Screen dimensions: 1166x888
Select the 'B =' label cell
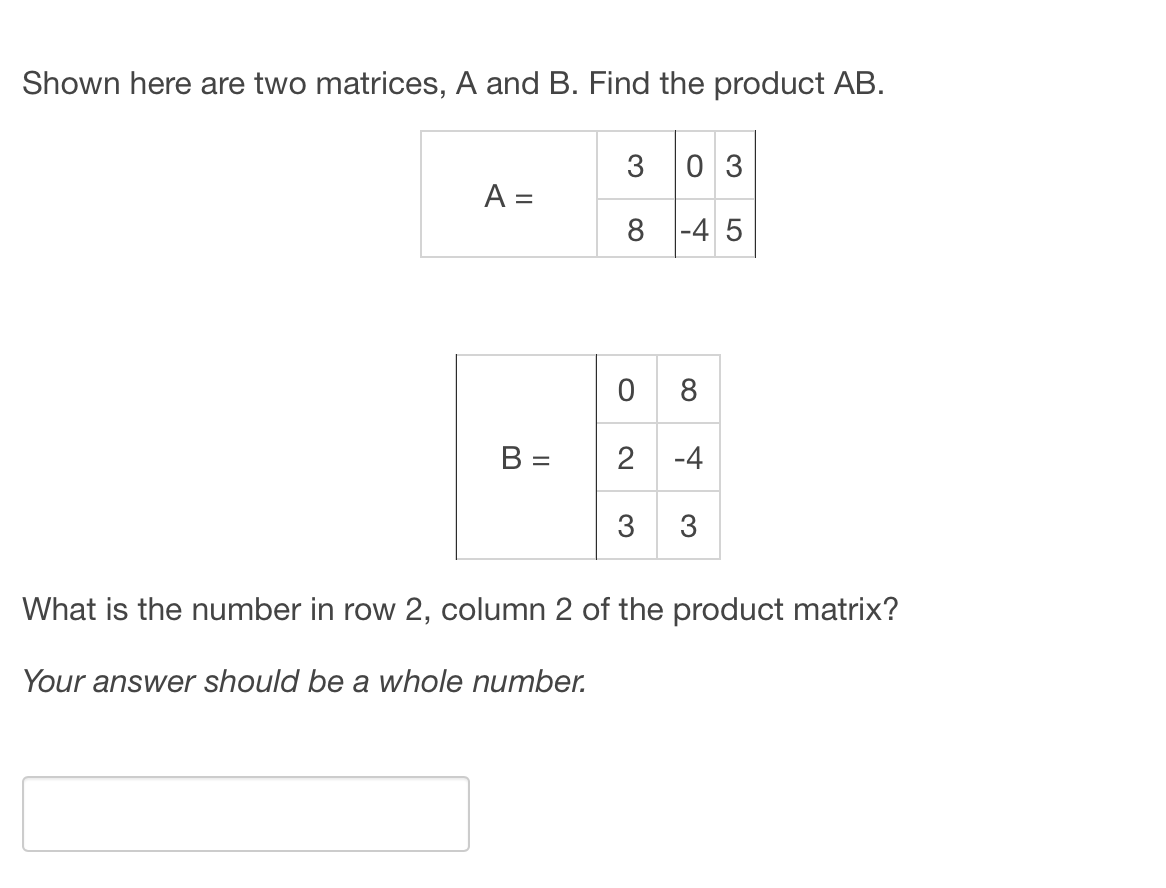tap(526, 457)
